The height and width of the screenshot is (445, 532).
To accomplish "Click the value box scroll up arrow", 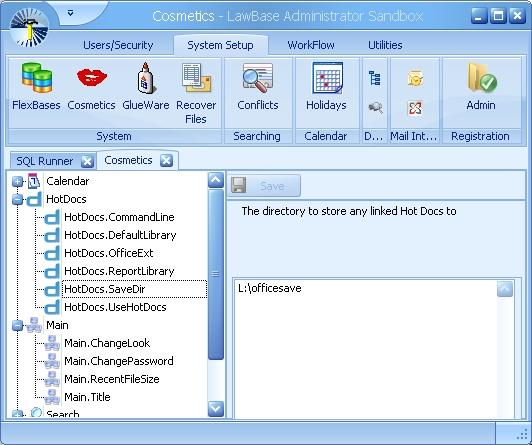I will point(505,289).
